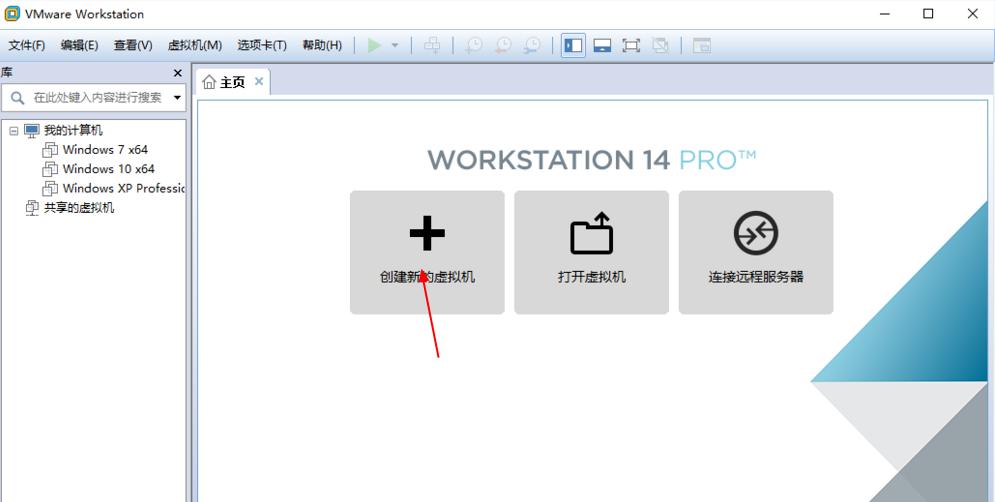This screenshot has width=995, height=502.
Task: Open the library search filter dropdown
Action: pos(177,98)
